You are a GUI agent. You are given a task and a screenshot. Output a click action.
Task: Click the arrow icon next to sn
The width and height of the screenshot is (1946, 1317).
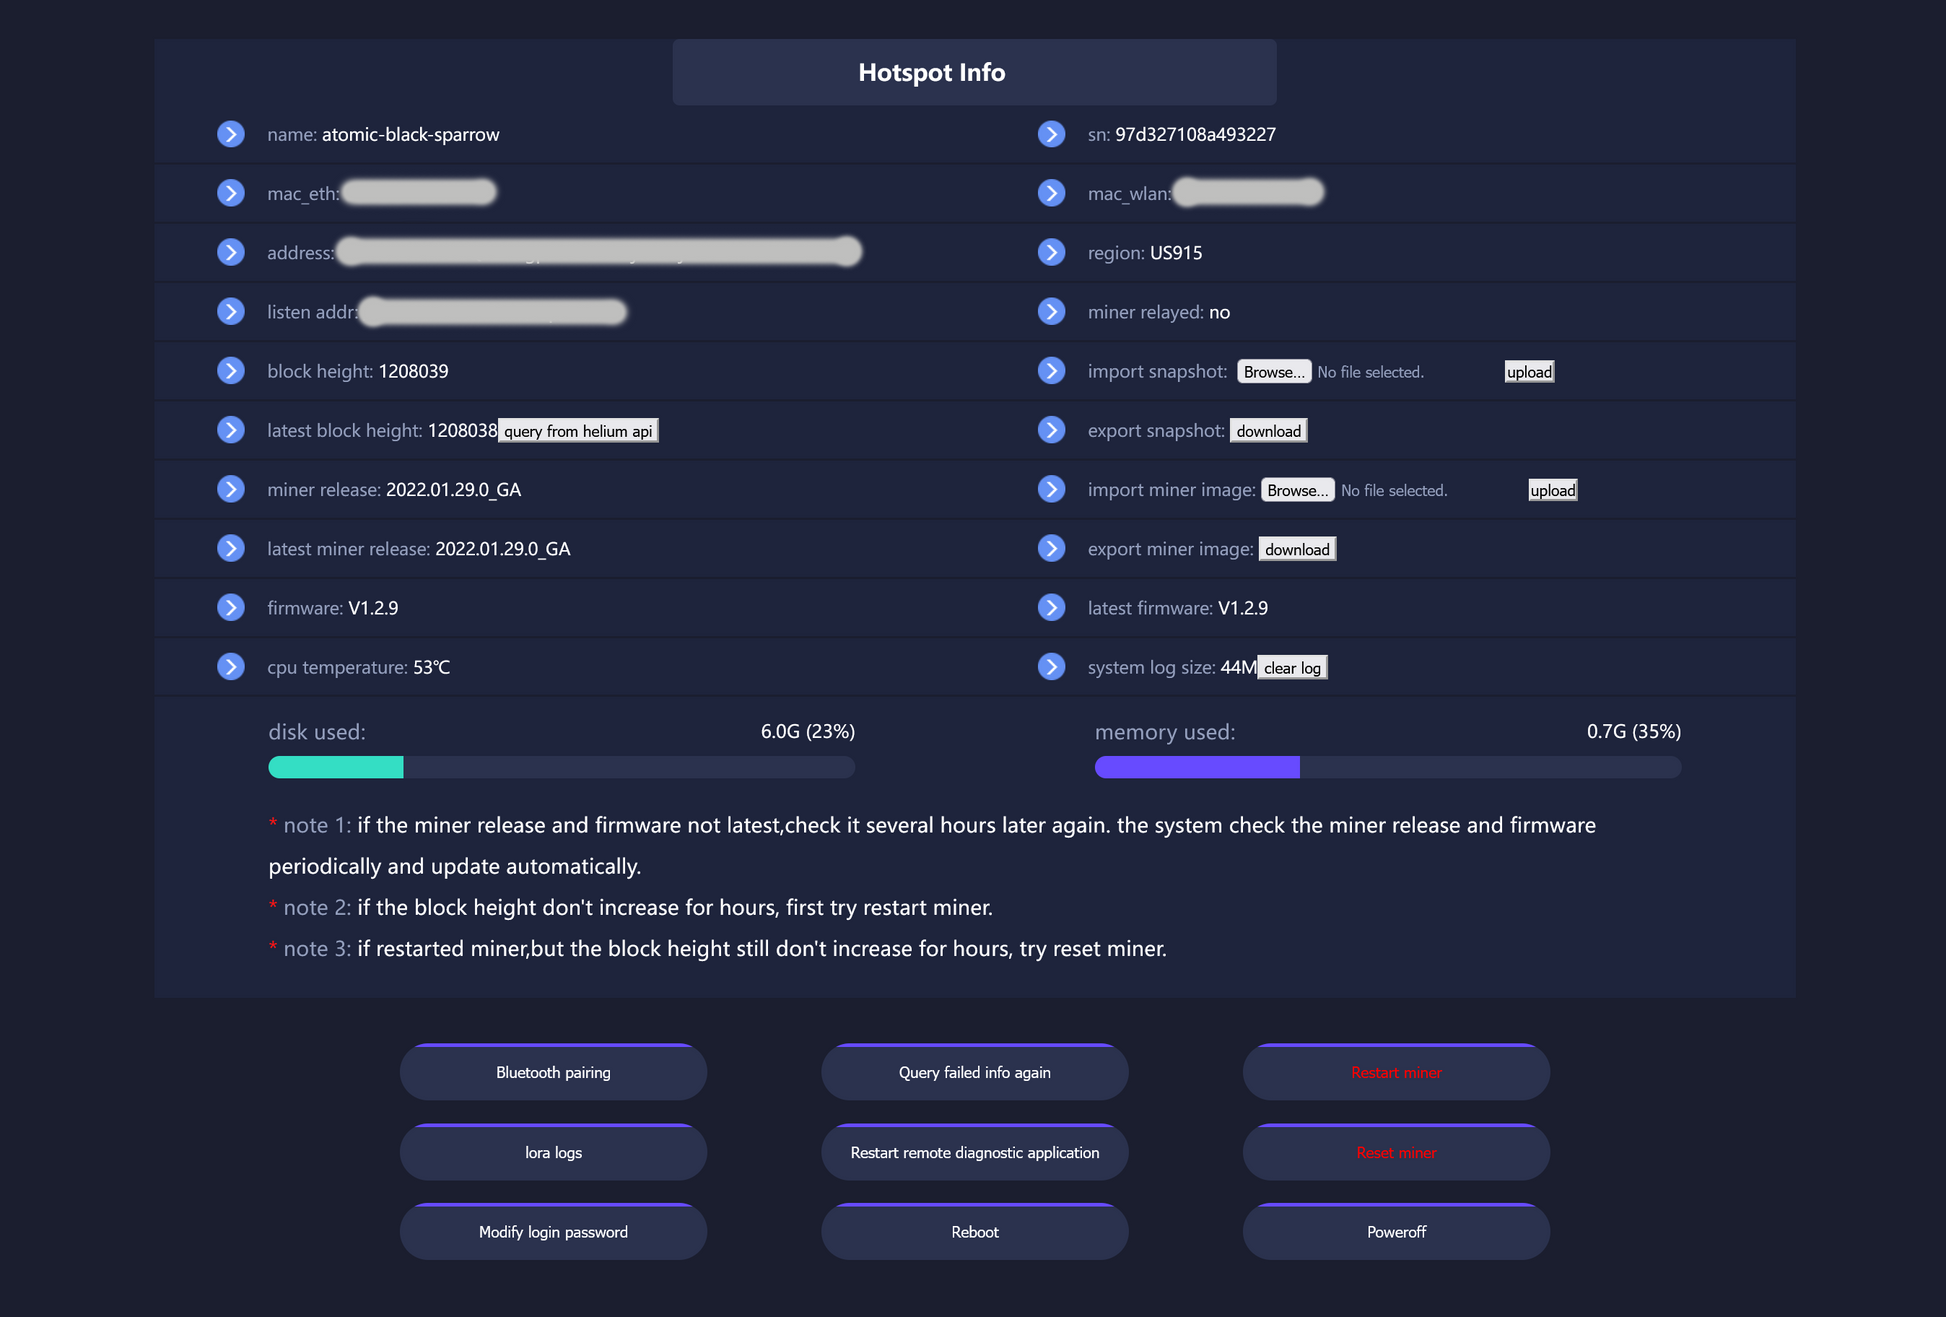tap(1051, 134)
